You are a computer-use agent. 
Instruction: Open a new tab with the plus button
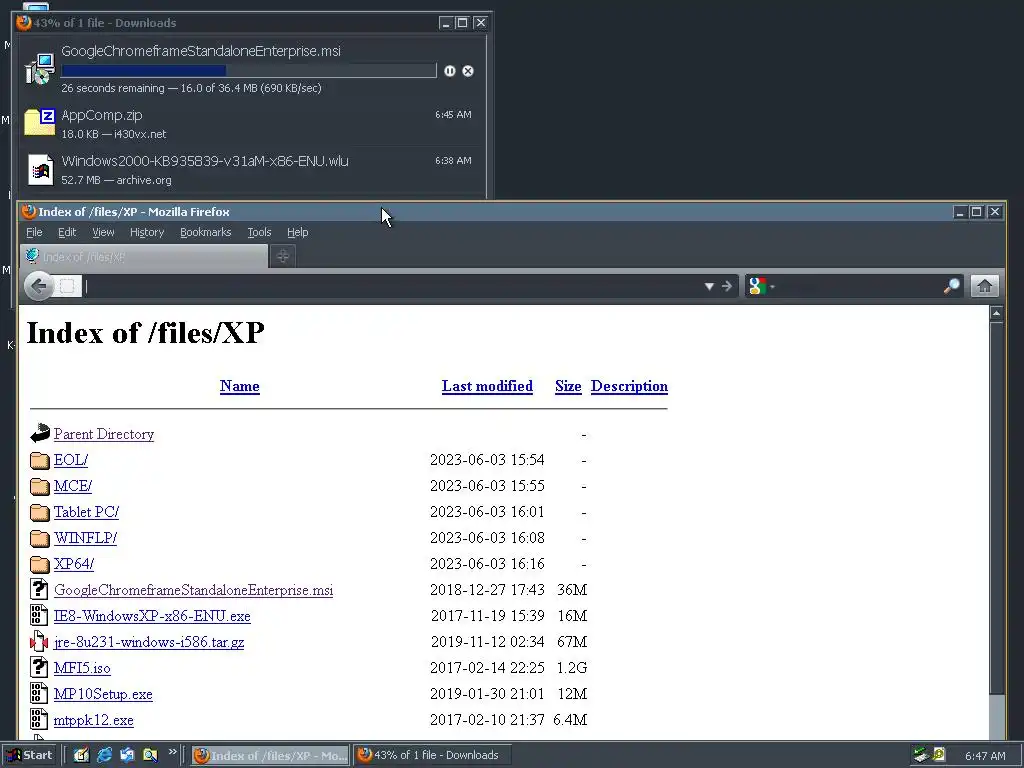(283, 257)
